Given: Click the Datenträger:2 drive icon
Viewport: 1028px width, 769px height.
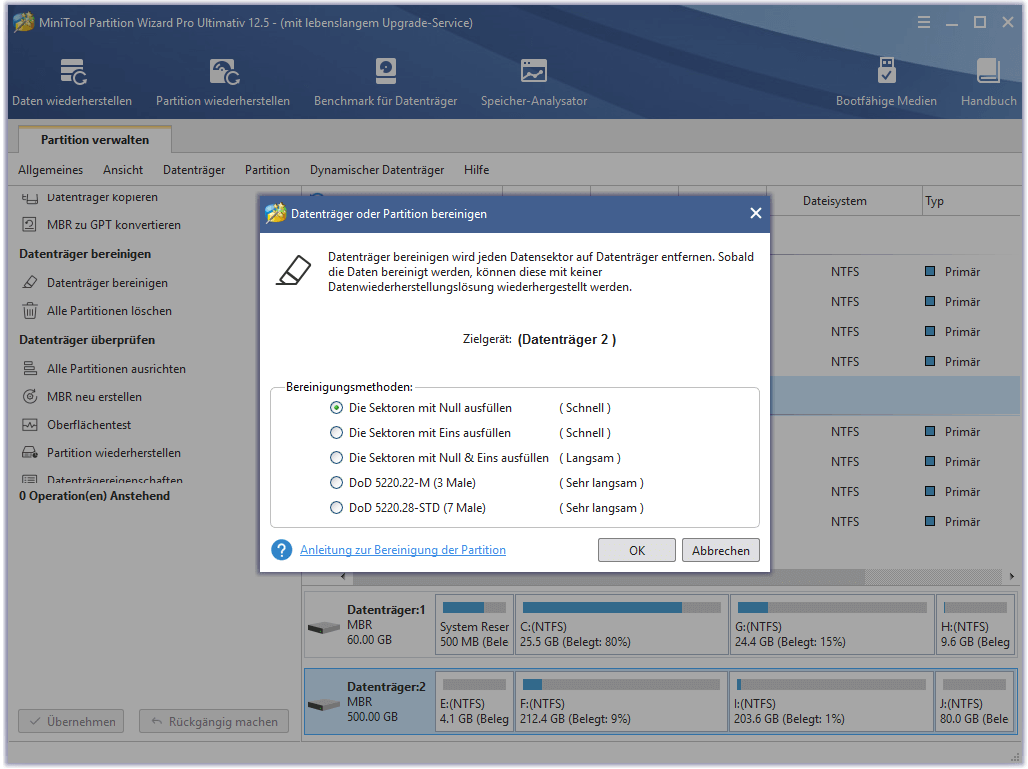Looking at the screenshot, I should point(324,705).
